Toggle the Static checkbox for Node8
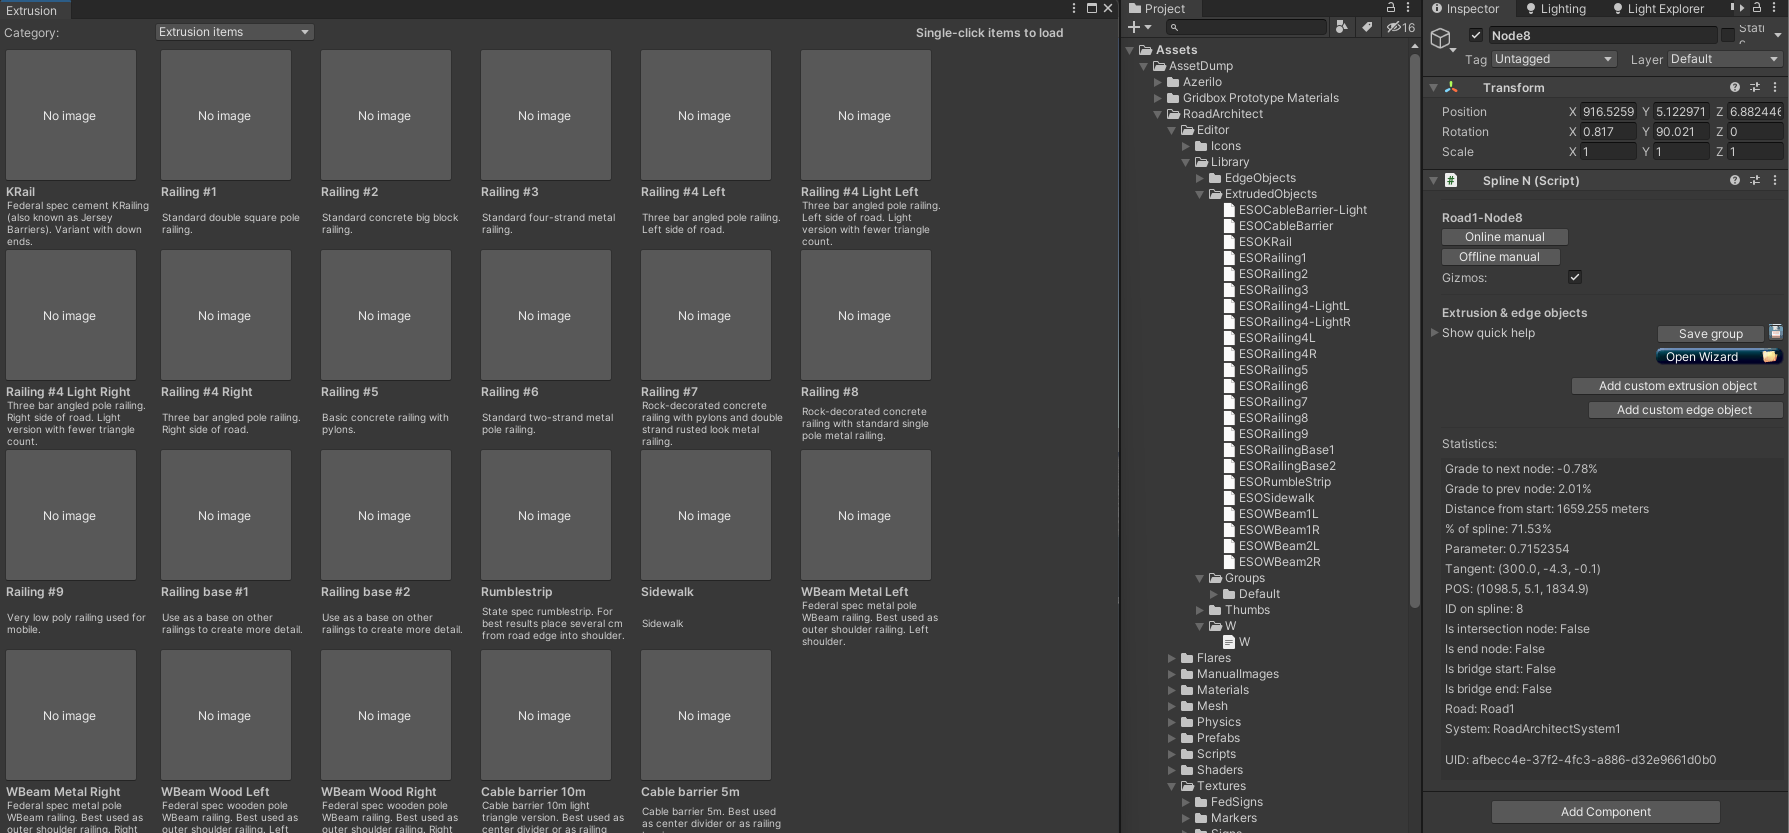Screen dimensions: 1789x833 coord(1727,35)
